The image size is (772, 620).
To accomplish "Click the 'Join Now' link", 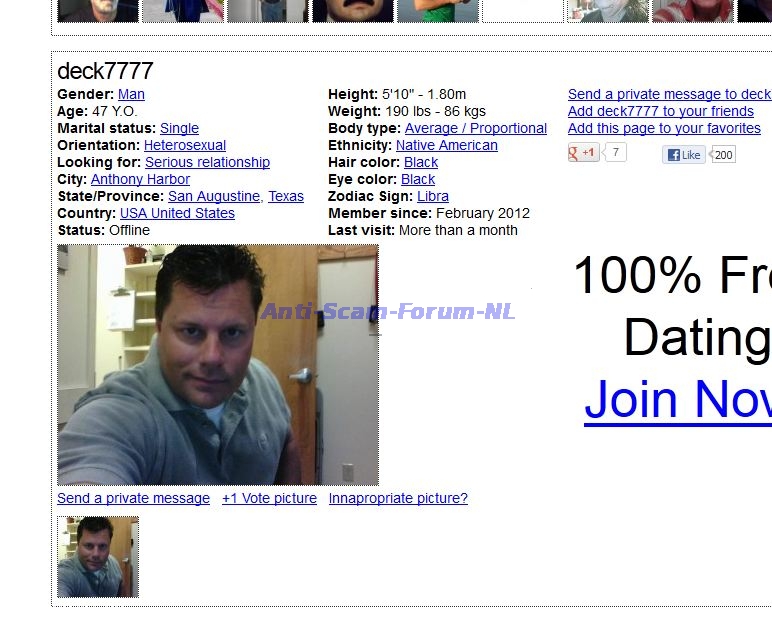I will pyautogui.click(x=678, y=399).
